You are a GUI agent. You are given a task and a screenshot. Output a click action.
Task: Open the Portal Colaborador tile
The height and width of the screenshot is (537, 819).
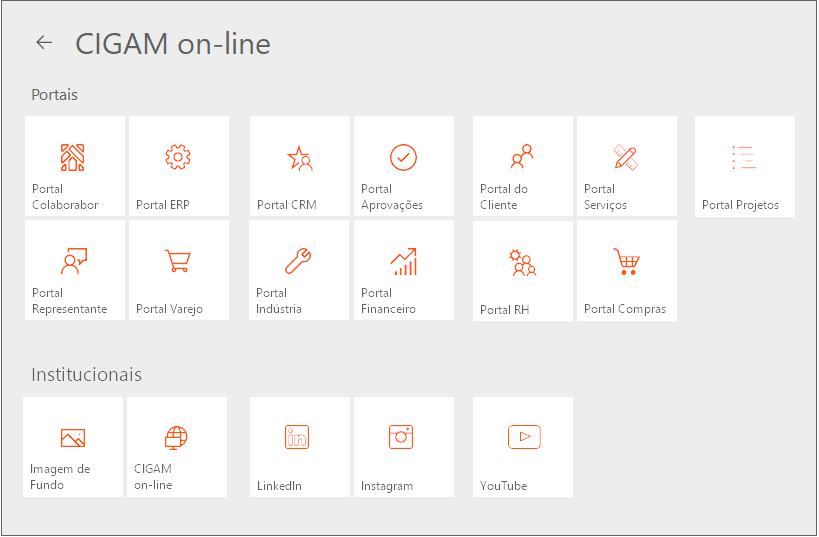[74, 167]
